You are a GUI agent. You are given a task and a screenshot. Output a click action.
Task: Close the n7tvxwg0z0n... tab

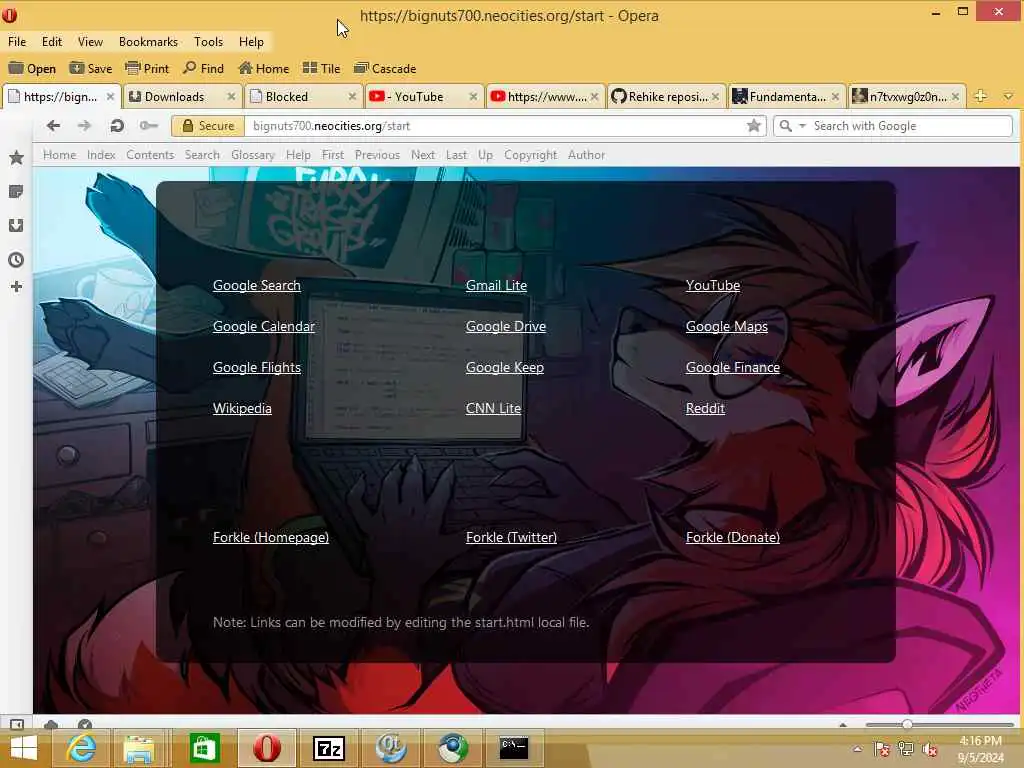point(955,97)
